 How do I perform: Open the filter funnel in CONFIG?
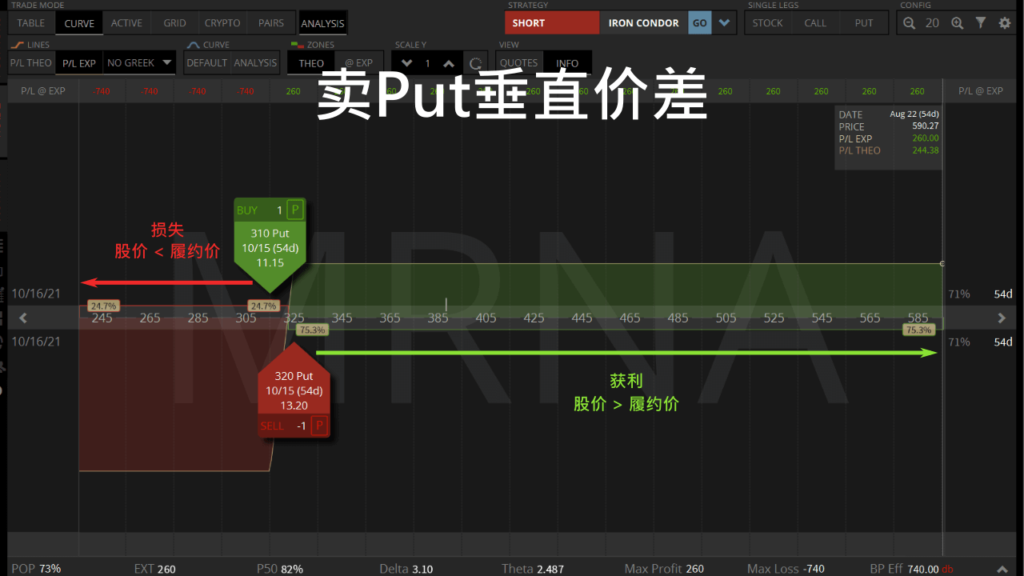click(980, 23)
